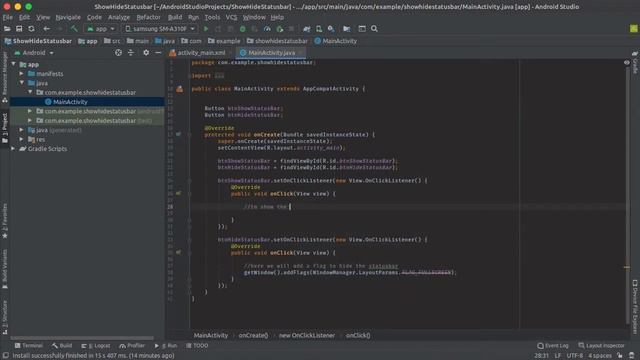Open Project panel settings gear icon
640x360 pixels.
(146, 53)
